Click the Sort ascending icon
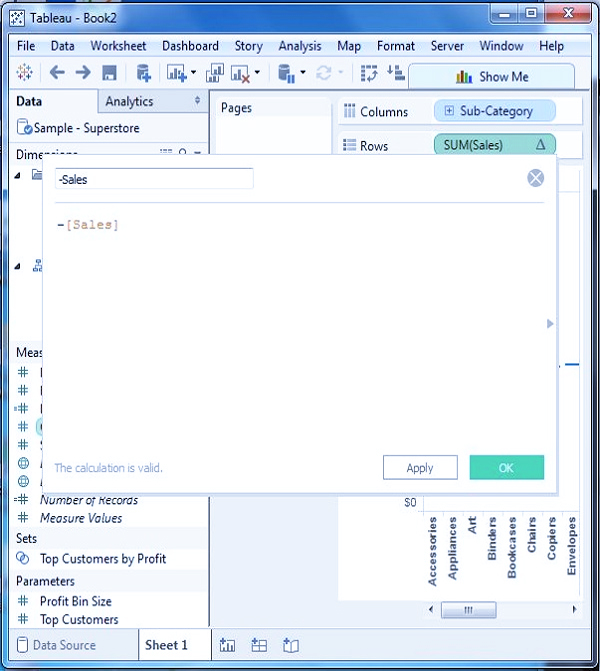The image size is (600, 671). pos(395,72)
